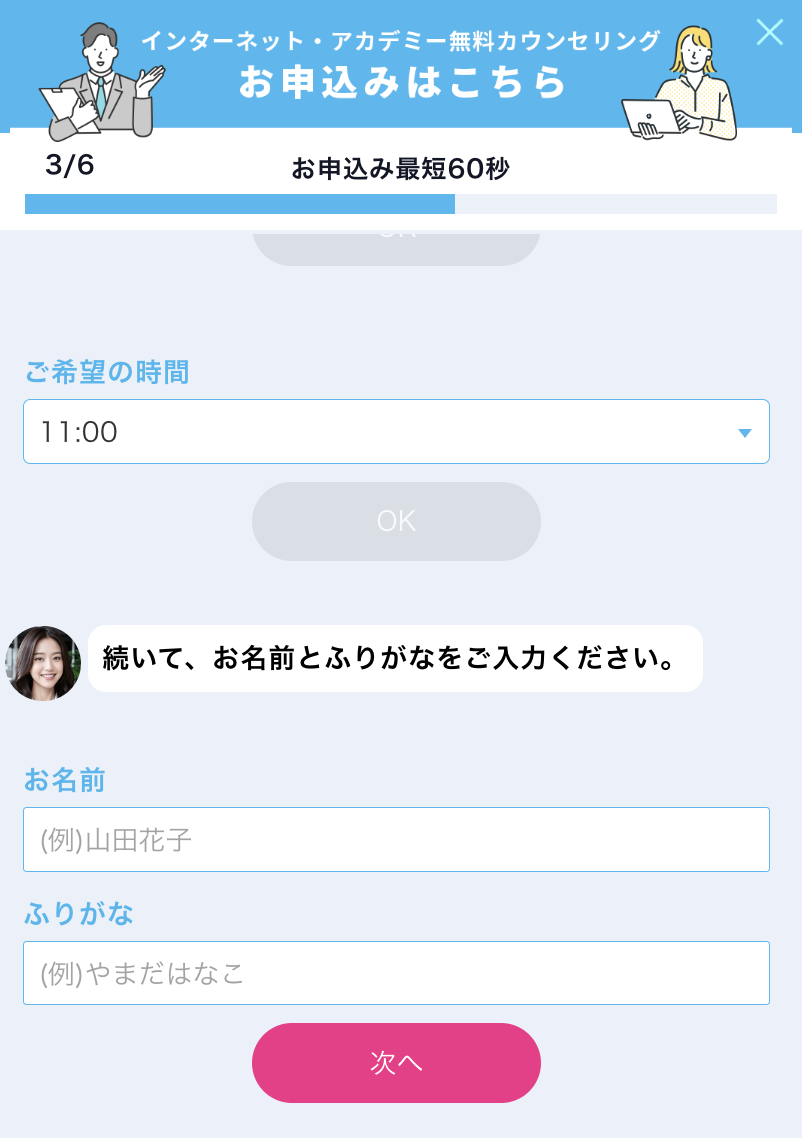
Task: Click the chat assistant avatar photo
Action: (x=43, y=663)
